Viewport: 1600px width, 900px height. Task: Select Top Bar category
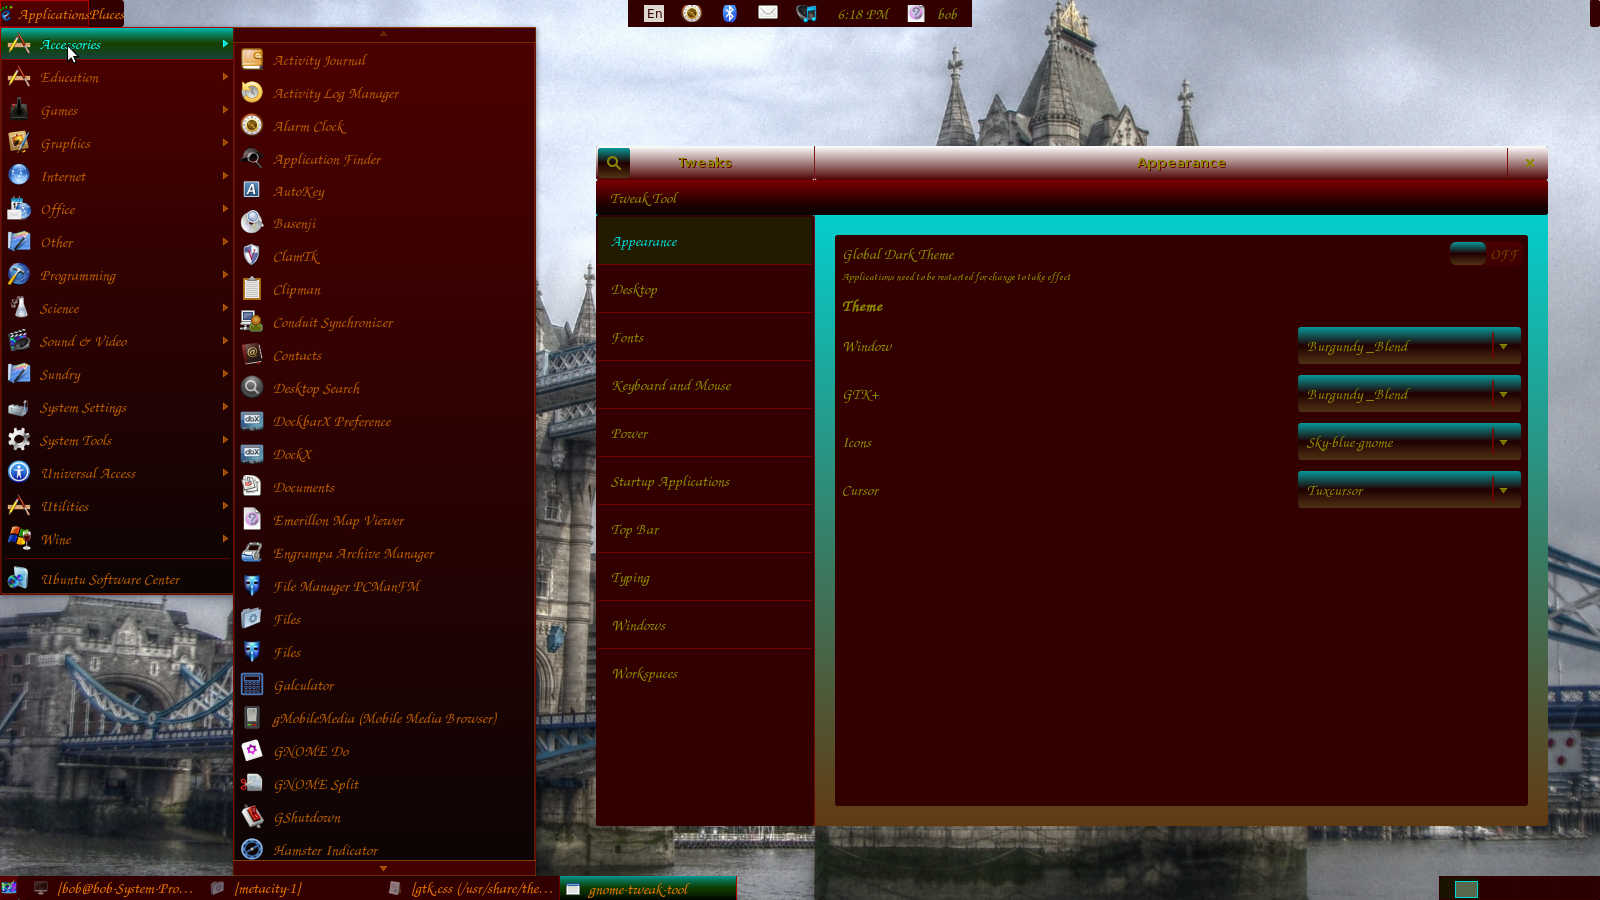[705, 529]
